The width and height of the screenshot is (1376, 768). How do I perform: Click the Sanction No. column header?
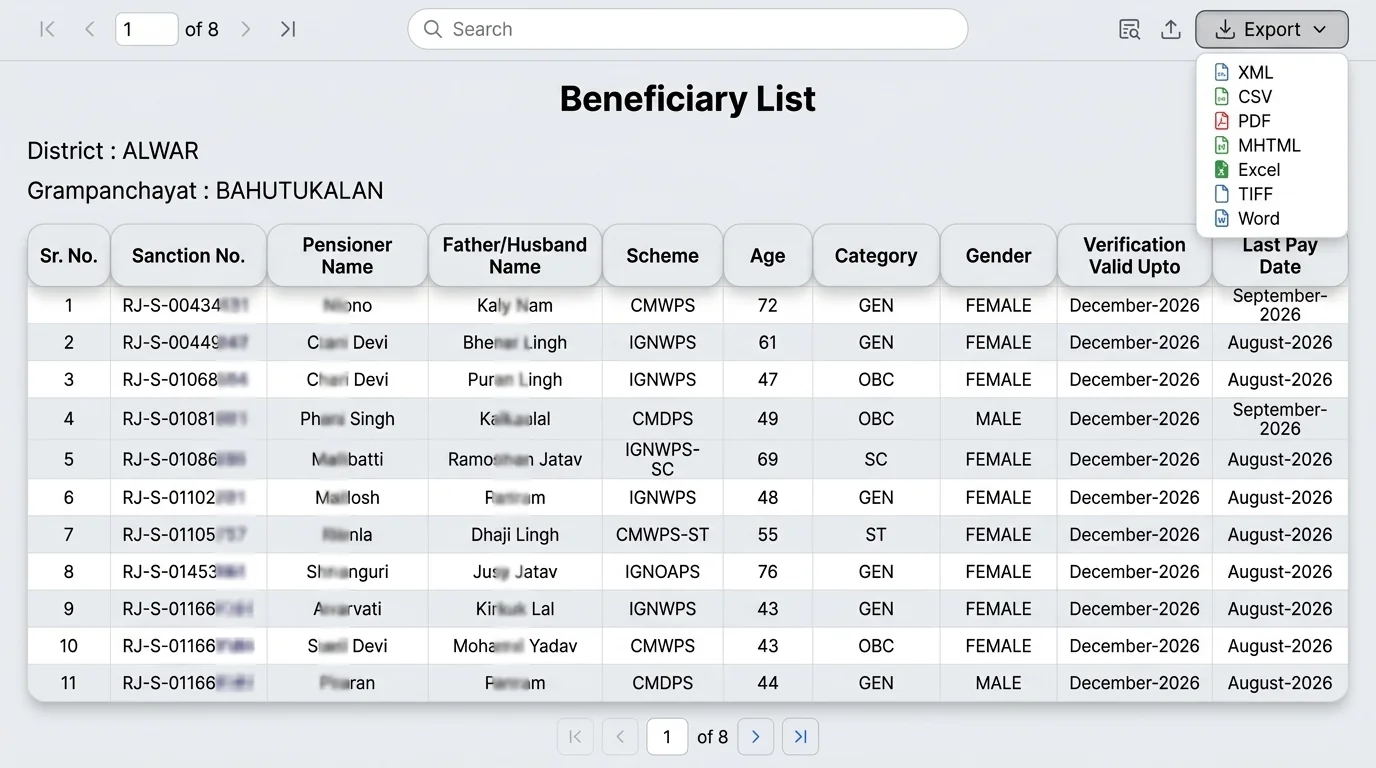click(x=188, y=256)
